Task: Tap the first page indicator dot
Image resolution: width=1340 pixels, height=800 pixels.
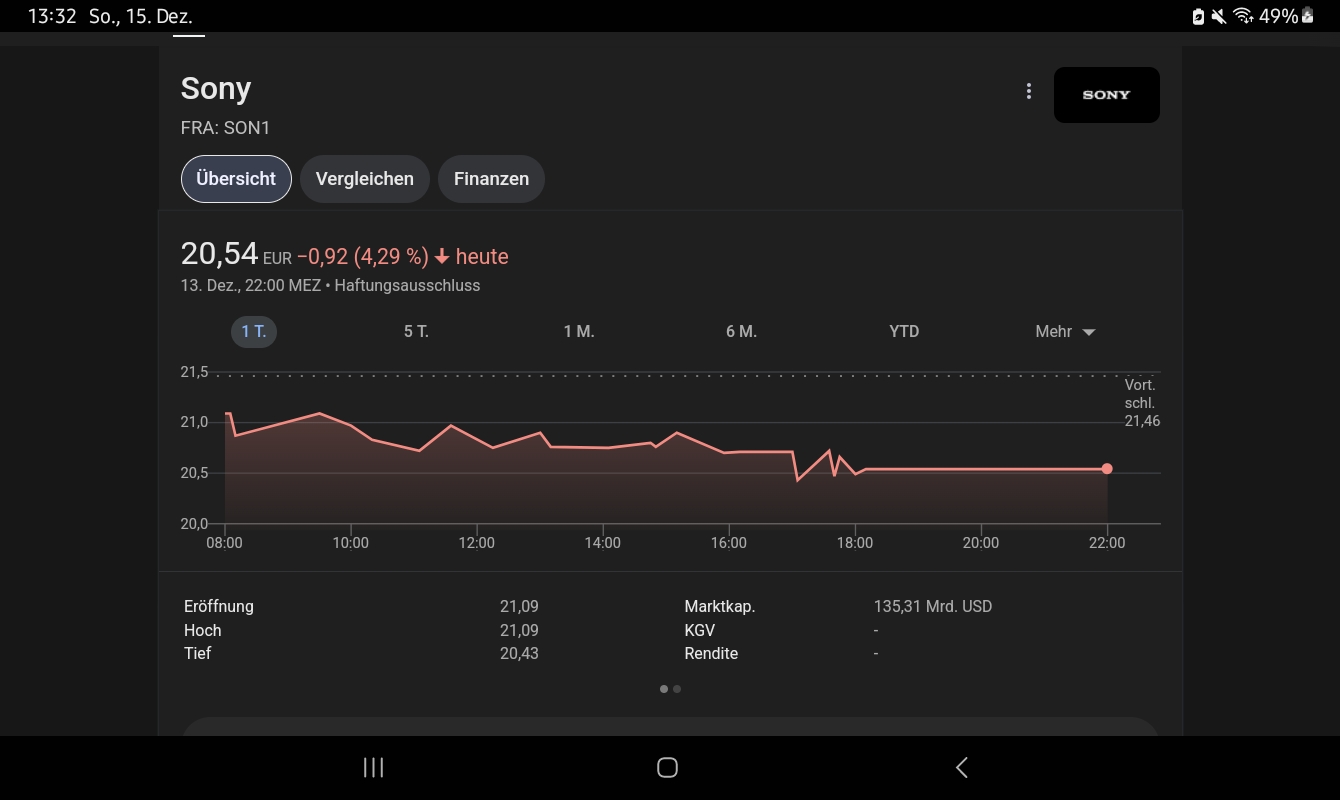Action: [664, 689]
